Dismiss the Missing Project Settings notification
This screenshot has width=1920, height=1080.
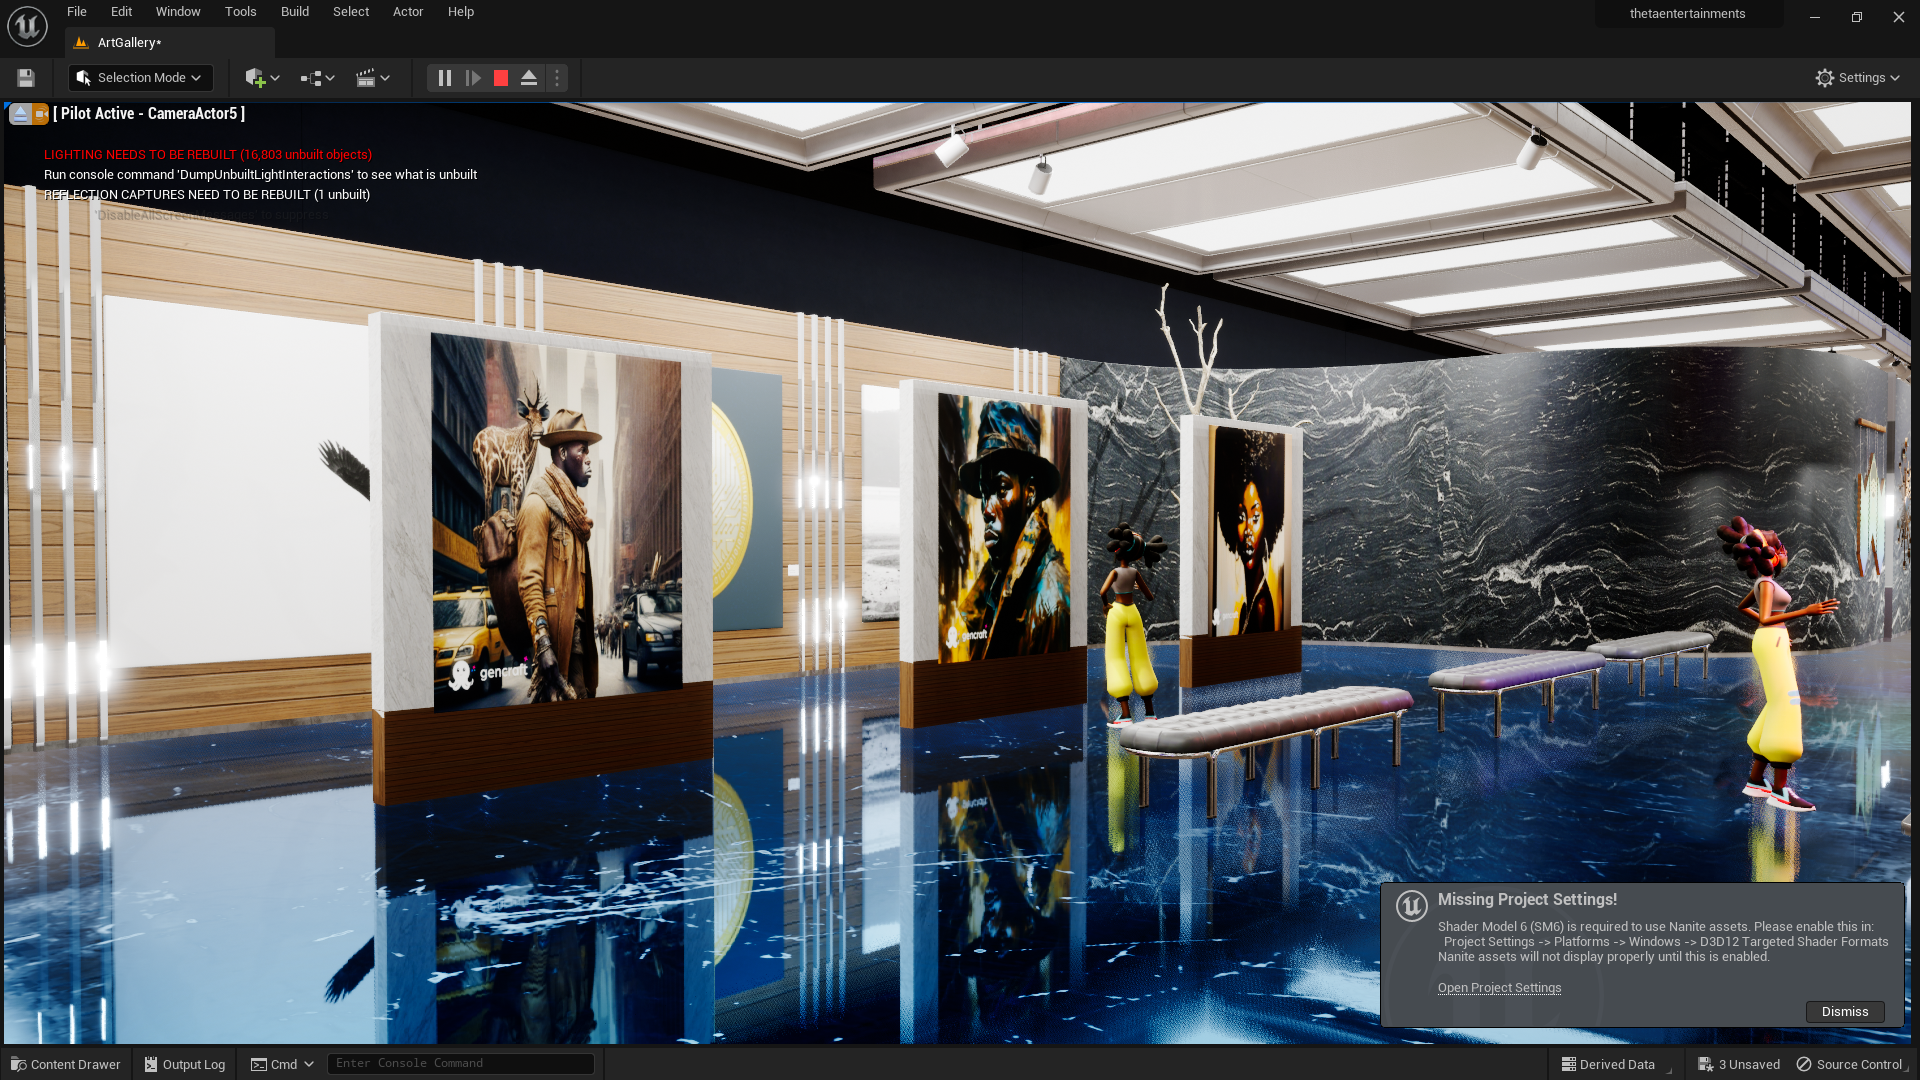pyautogui.click(x=1844, y=1012)
